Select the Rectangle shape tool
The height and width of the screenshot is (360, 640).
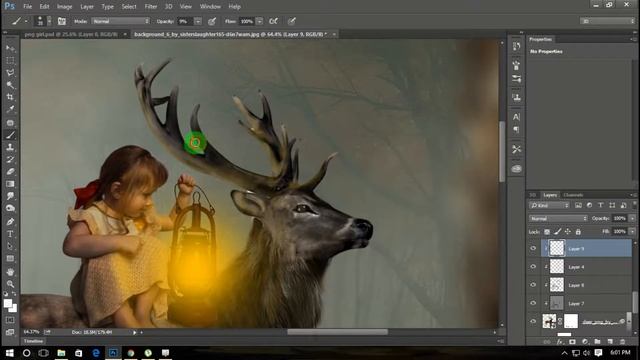10,259
